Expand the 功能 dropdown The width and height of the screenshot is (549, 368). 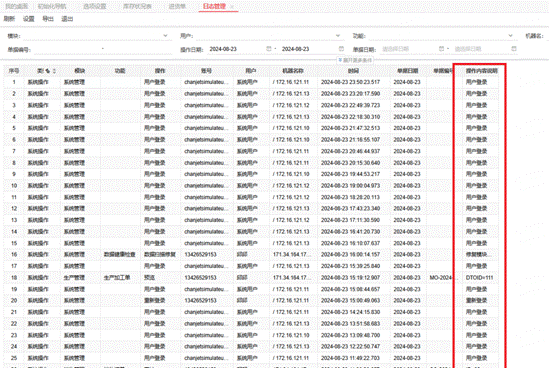[x=510, y=36]
